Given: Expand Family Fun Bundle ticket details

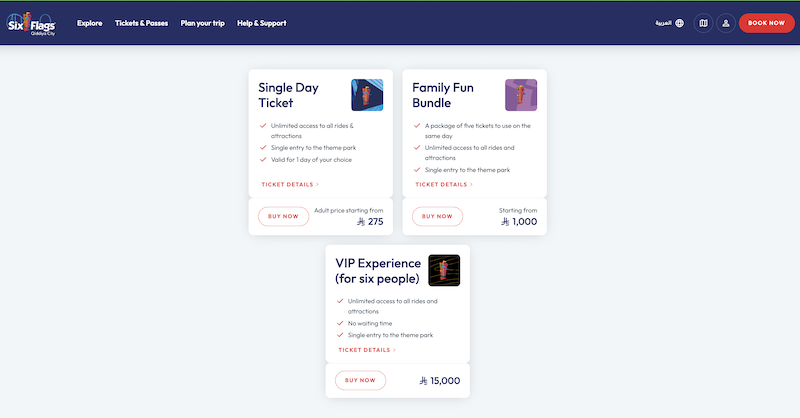Looking at the screenshot, I should point(444,185).
